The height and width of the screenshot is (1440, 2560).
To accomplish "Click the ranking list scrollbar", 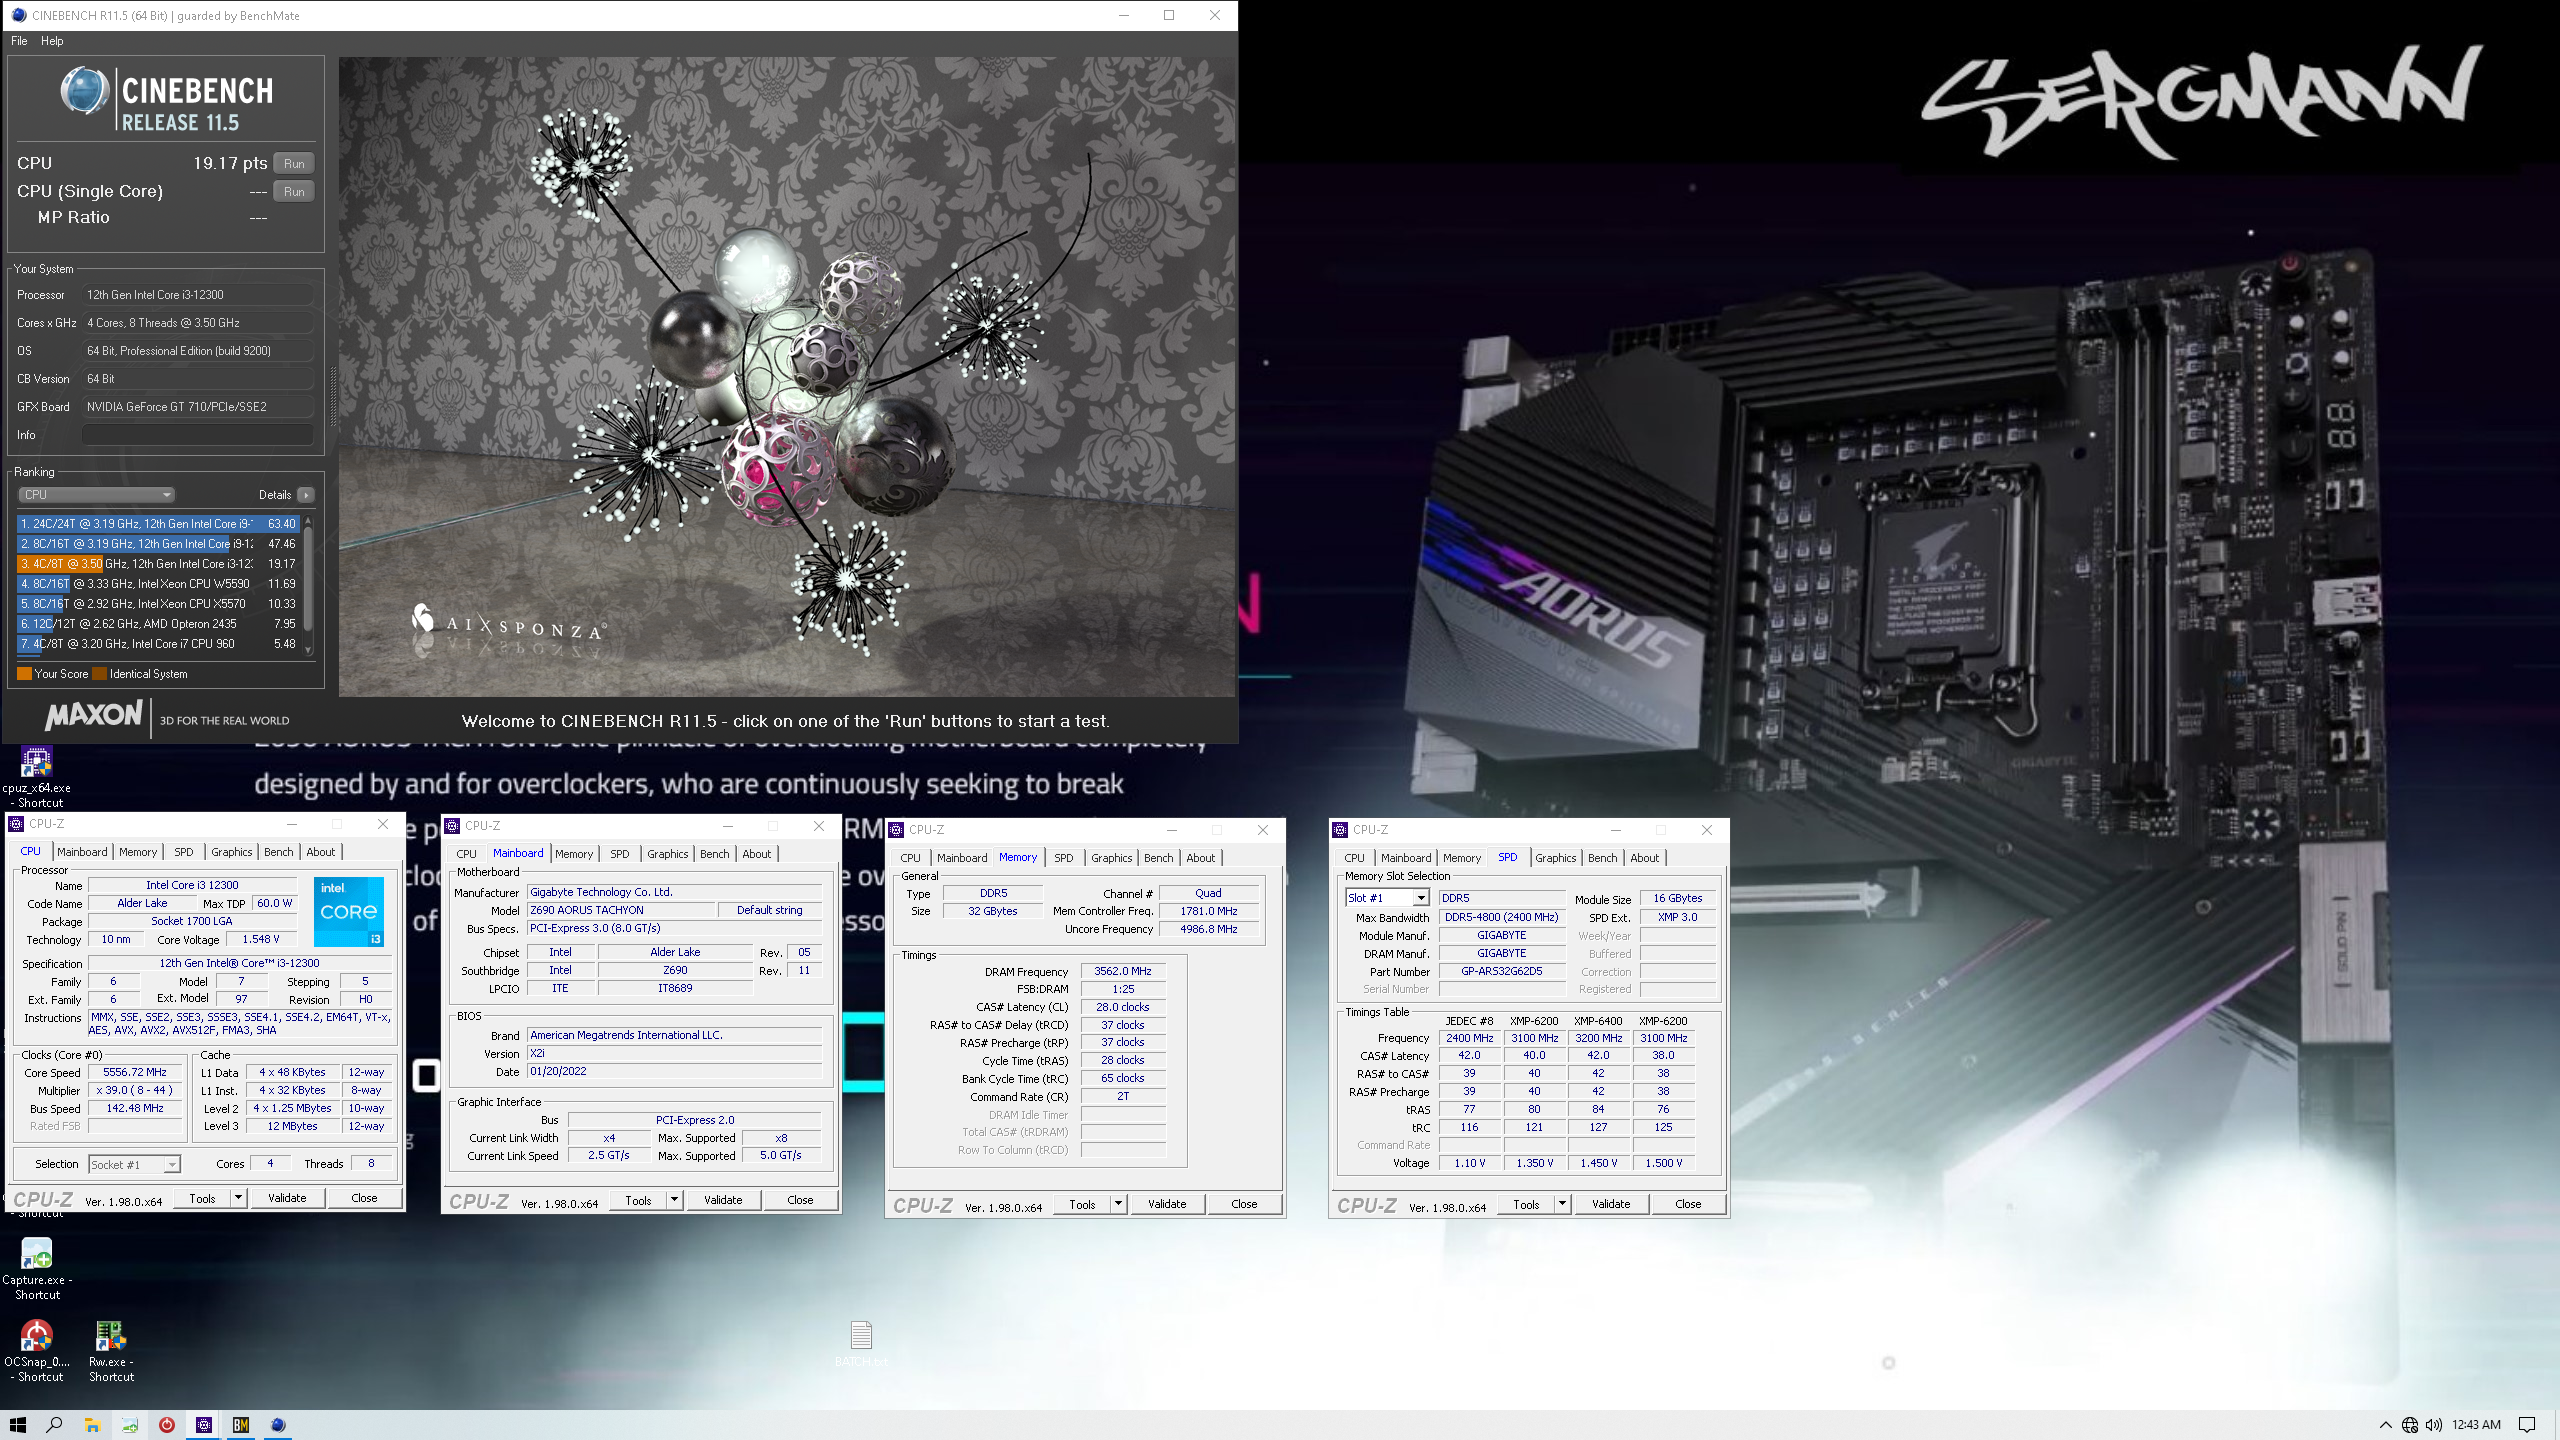I will [308, 585].
